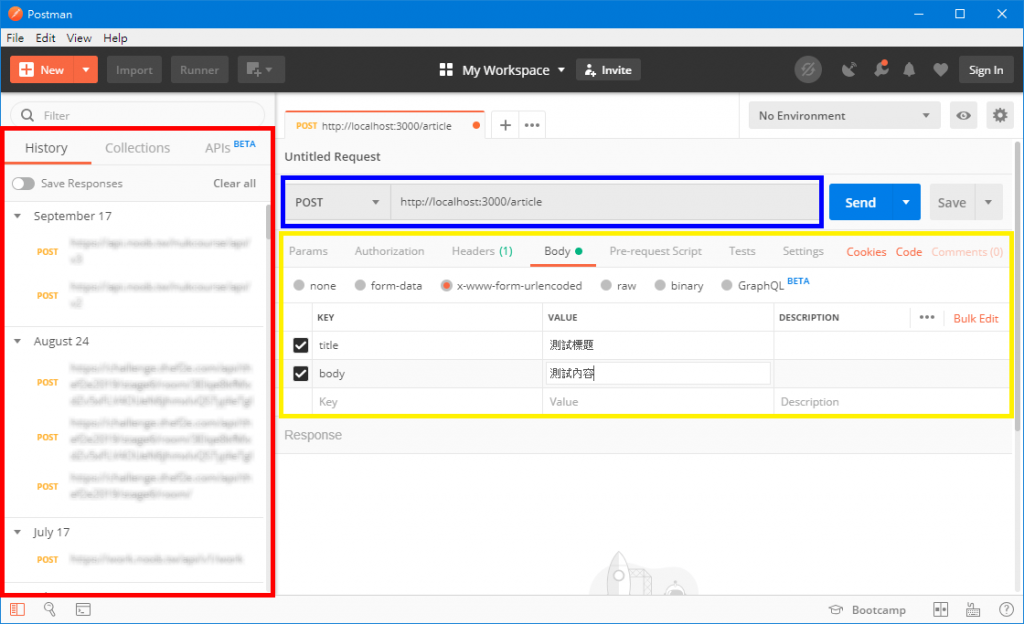This screenshot has height=624, width=1024.
Task: Click the search icon in Filter box
Action: point(27,116)
